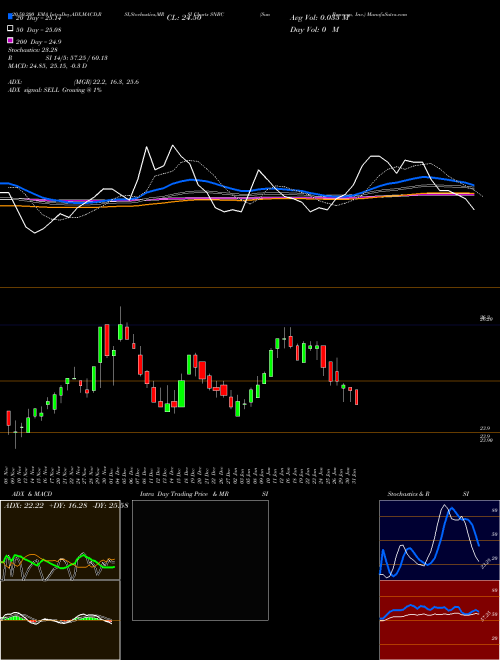Click the blue 20 Day legend square

click(x=10, y=17)
